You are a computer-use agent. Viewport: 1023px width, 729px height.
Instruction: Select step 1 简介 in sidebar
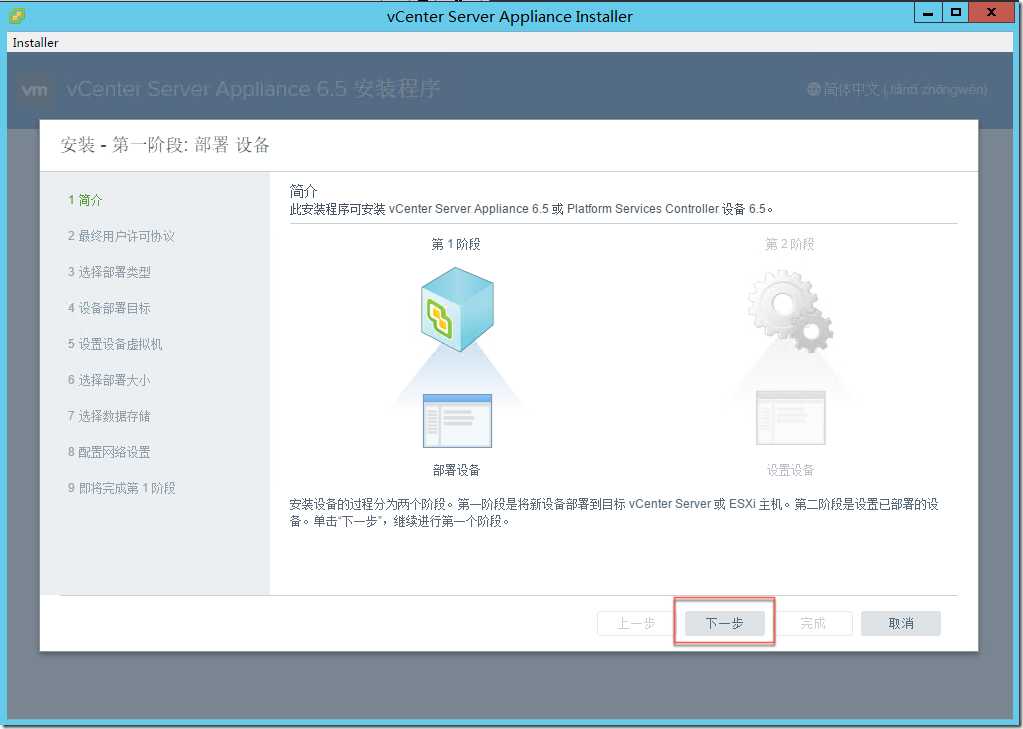click(x=85, y=200)
